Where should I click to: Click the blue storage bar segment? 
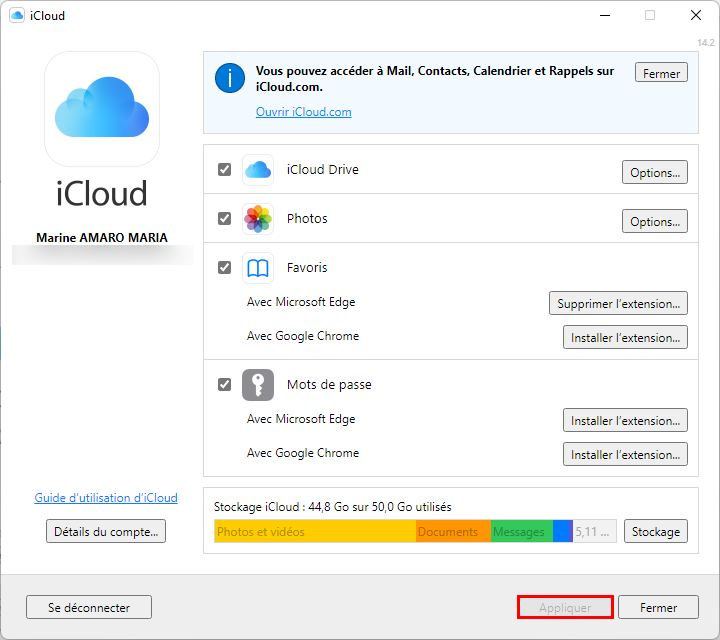tap(562, 532)
